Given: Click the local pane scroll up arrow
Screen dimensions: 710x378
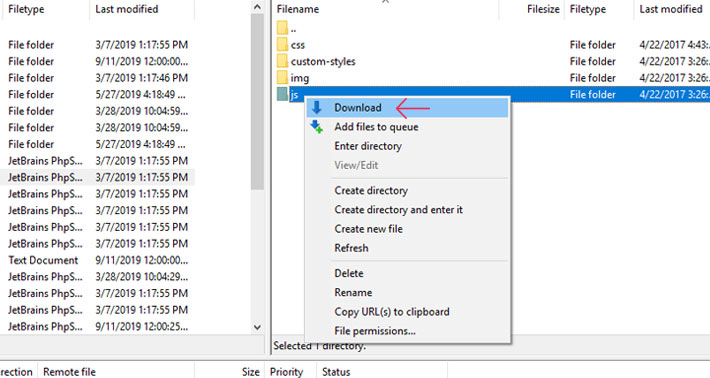Looking at the screenshot, I should [257, 7].
